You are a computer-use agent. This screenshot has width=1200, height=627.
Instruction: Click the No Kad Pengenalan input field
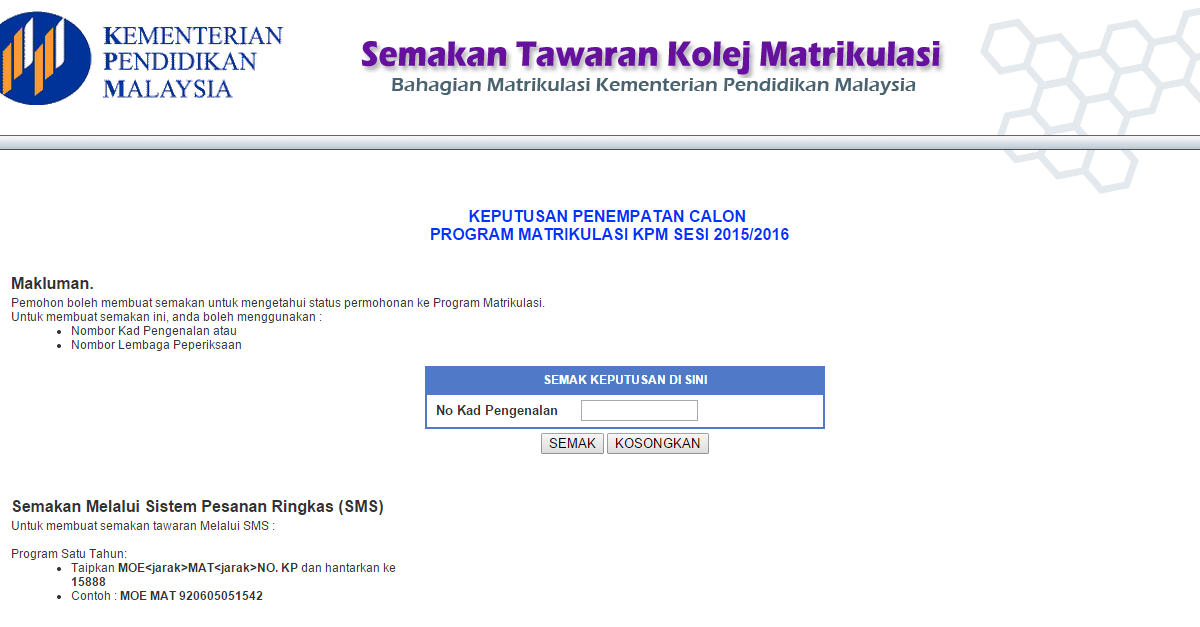coord(639,410)
